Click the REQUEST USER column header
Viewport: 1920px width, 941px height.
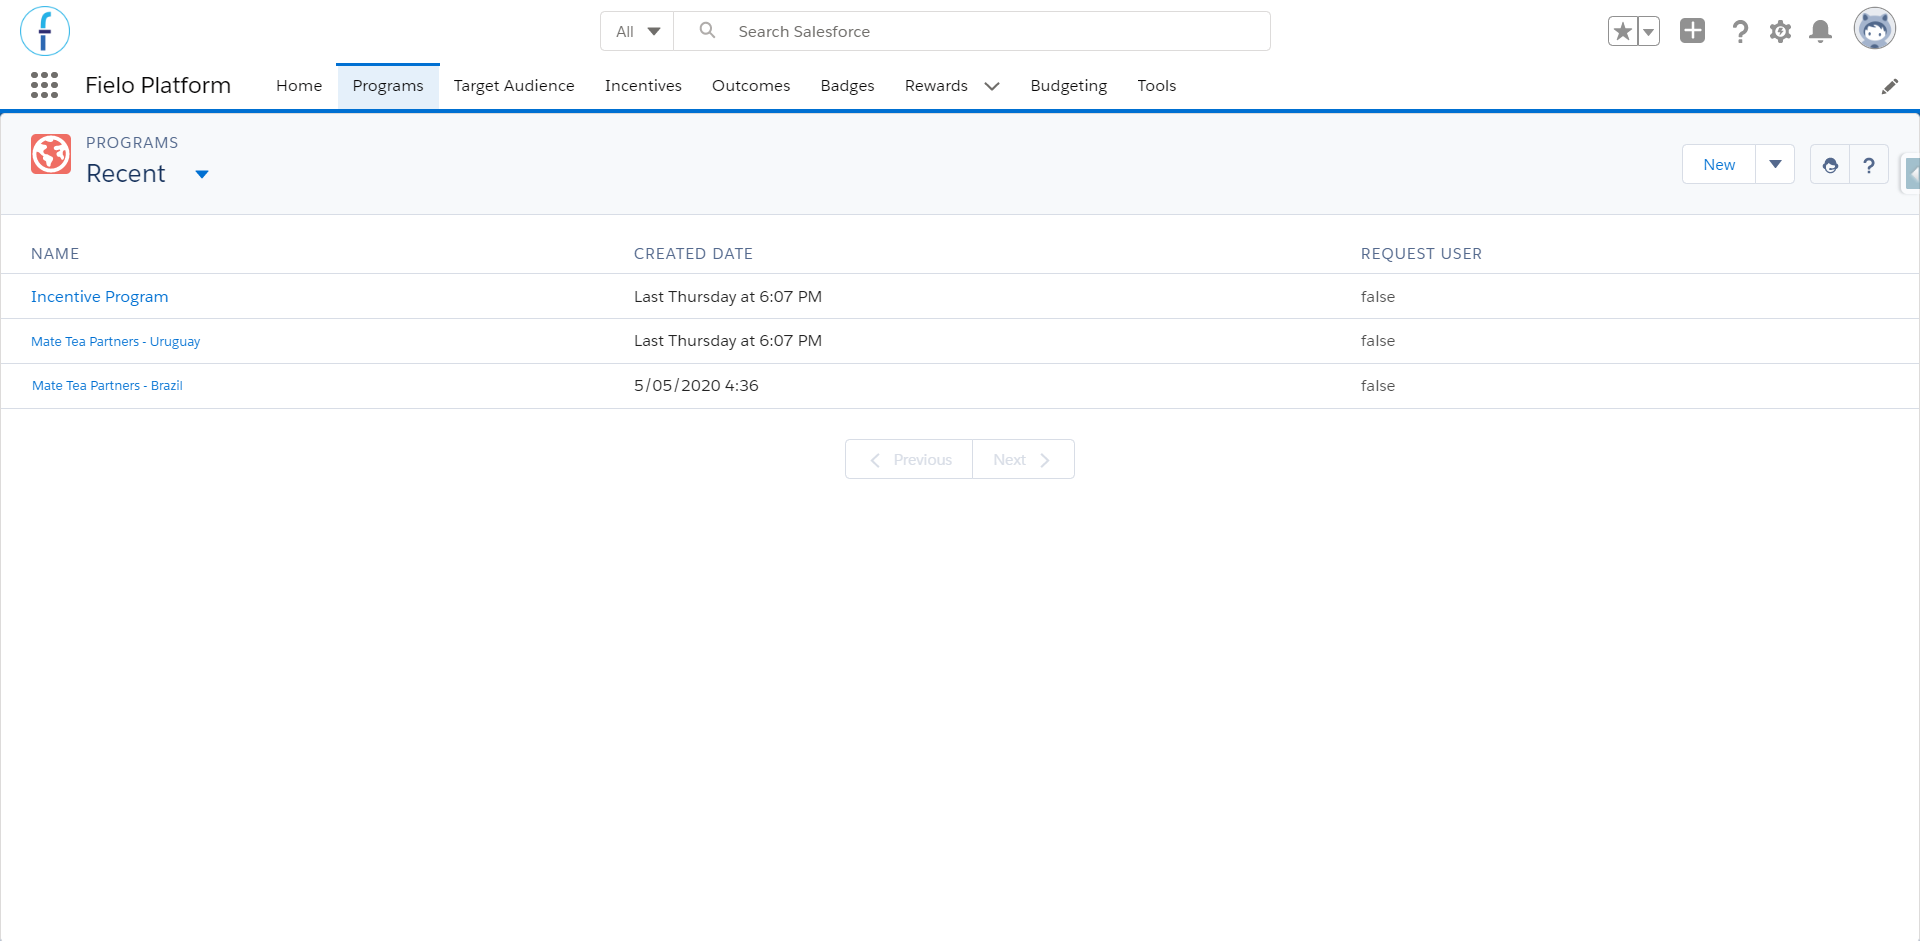click(1421, 254)
